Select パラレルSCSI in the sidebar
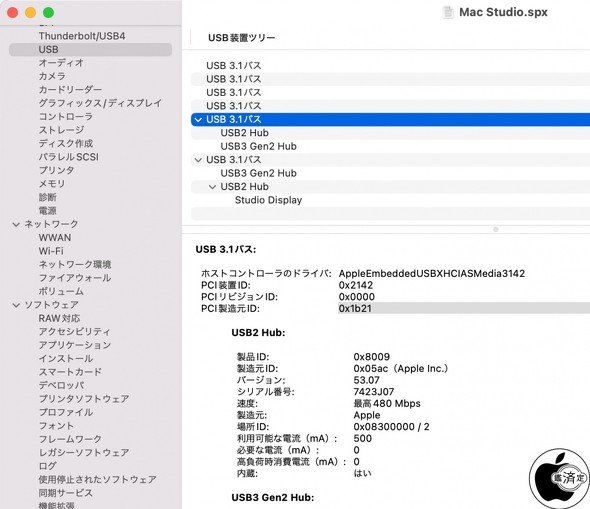The height and width of the screenshot is (509, 590). tap(68, 157)
